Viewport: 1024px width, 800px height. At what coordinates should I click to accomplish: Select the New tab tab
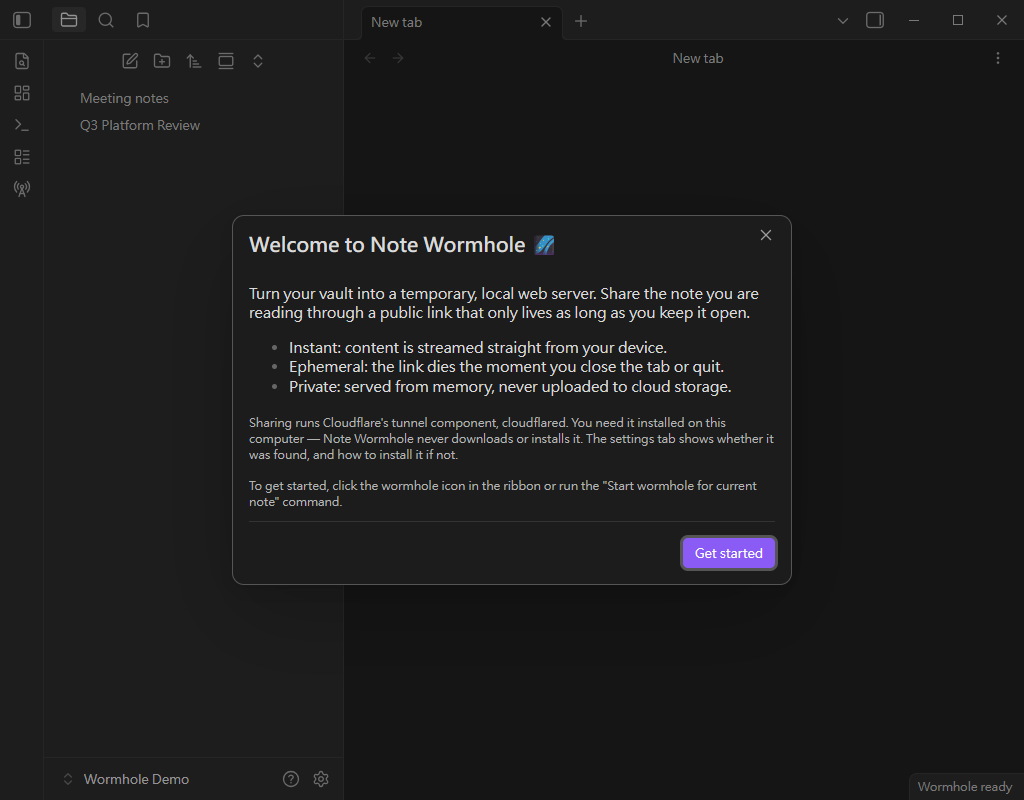tap(461, 22)
